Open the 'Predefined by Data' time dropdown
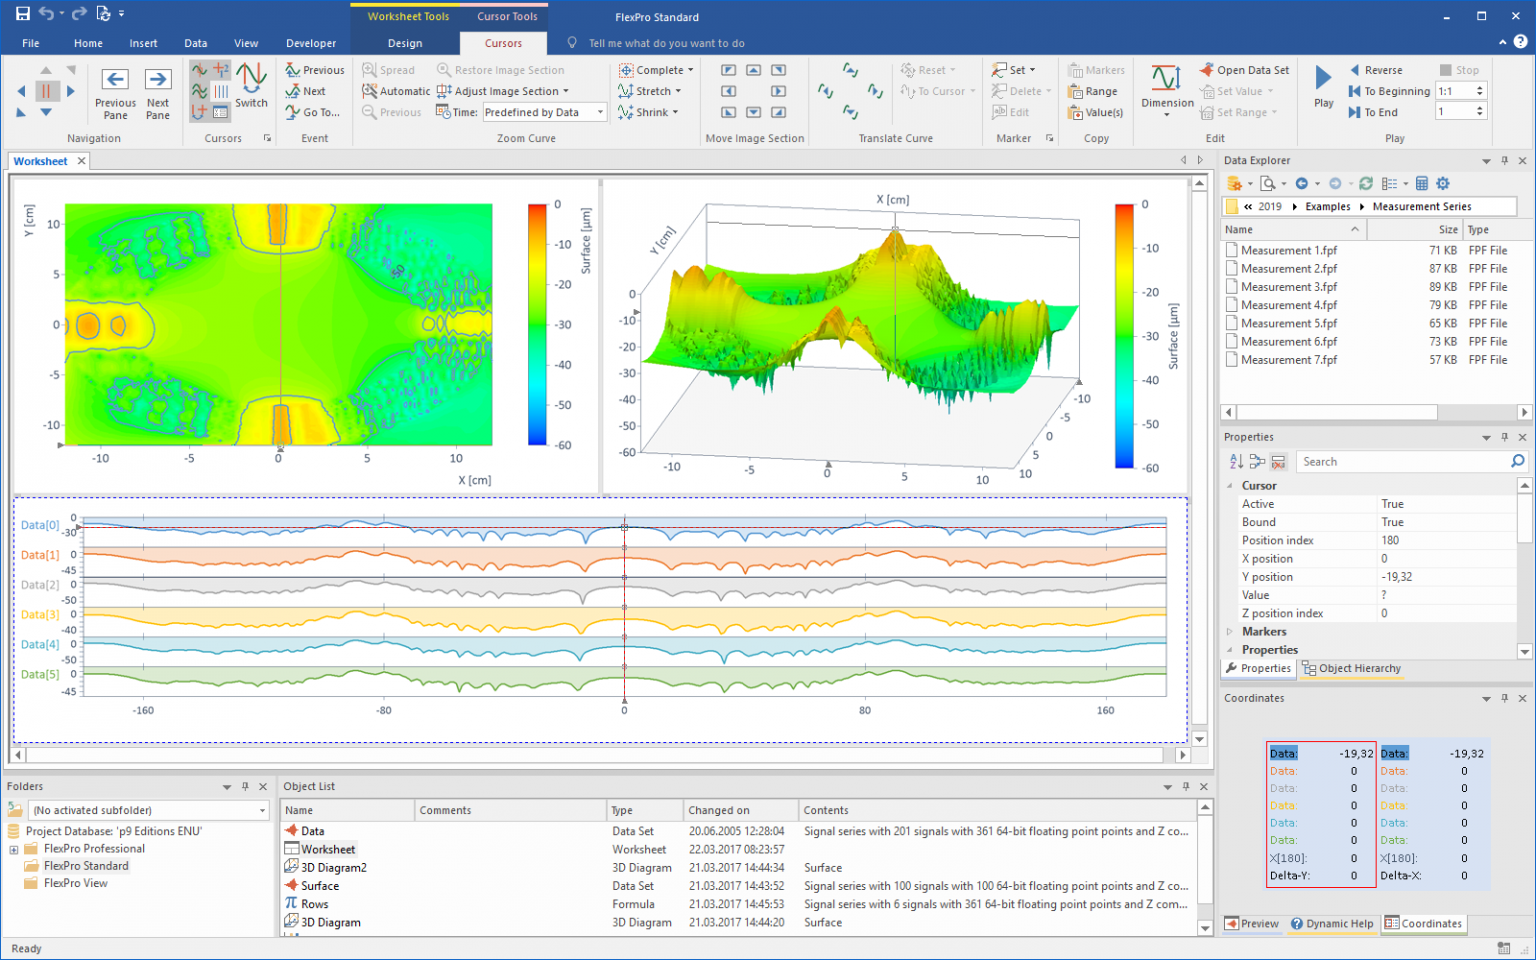The height and width of the screenshot is (960, 1536). (601, 112)
